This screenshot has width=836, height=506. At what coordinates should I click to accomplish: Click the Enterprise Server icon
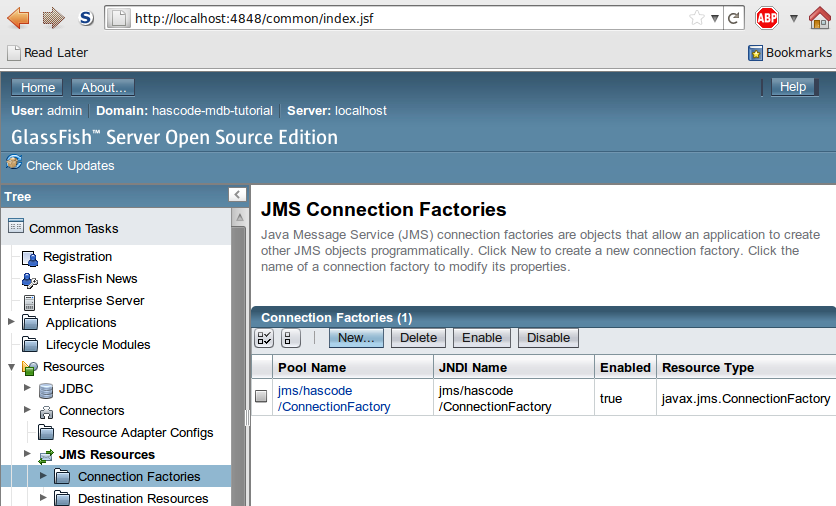29,302
